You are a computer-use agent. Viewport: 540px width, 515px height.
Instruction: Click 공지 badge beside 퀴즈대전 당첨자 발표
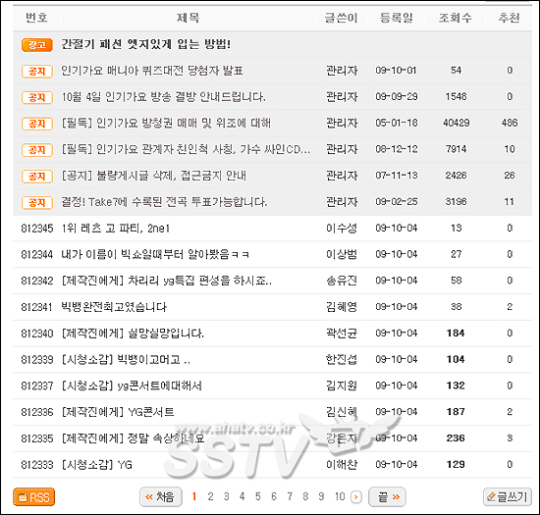(x=37, y=71)
